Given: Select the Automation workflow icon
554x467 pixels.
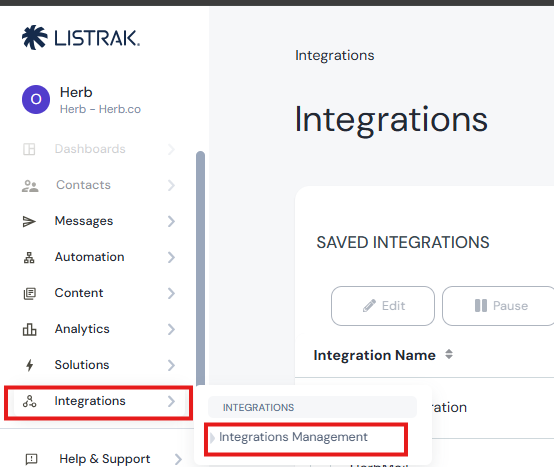Looking at the screenshot, I should (x=29, y=258).
